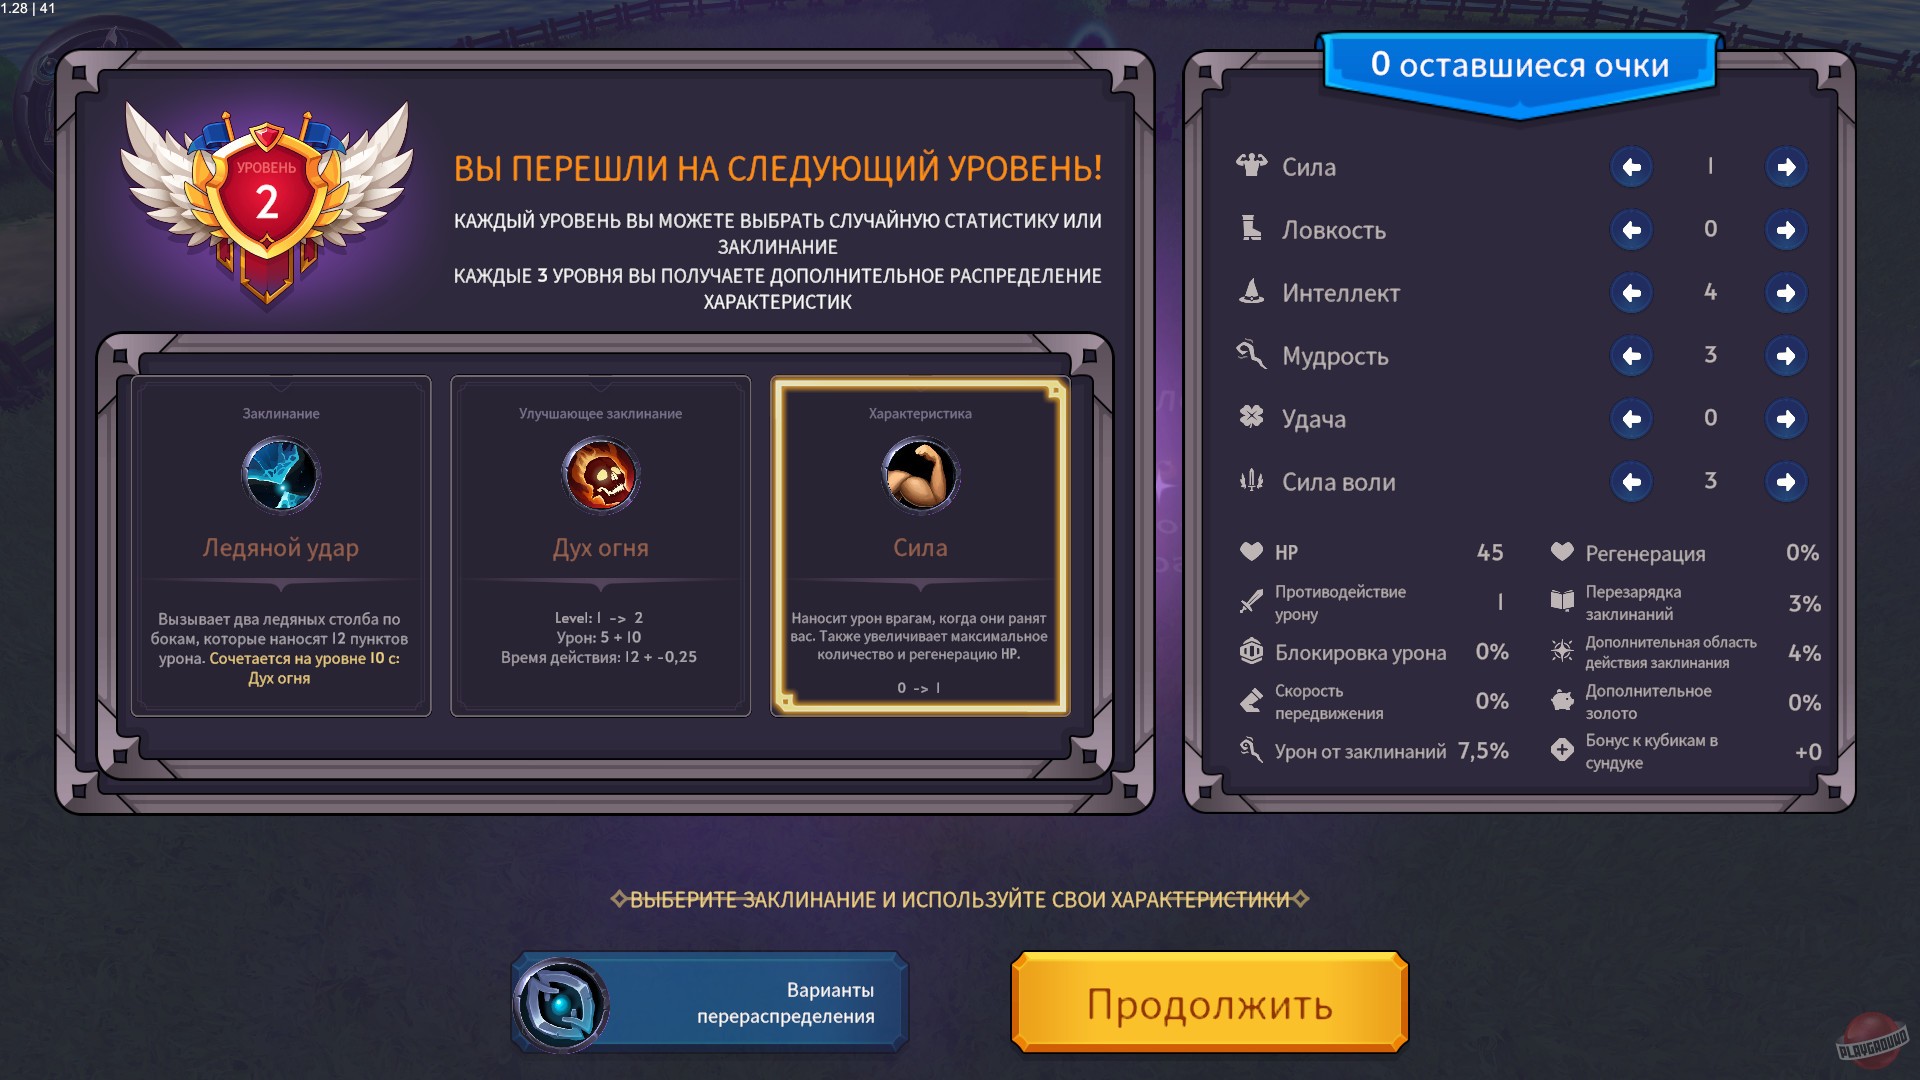Image resolution: width=1920 pixels, height=1080 pixels.
Task: Click the Сила armor icon in stats panel
Action: (x=1253, y=165)
